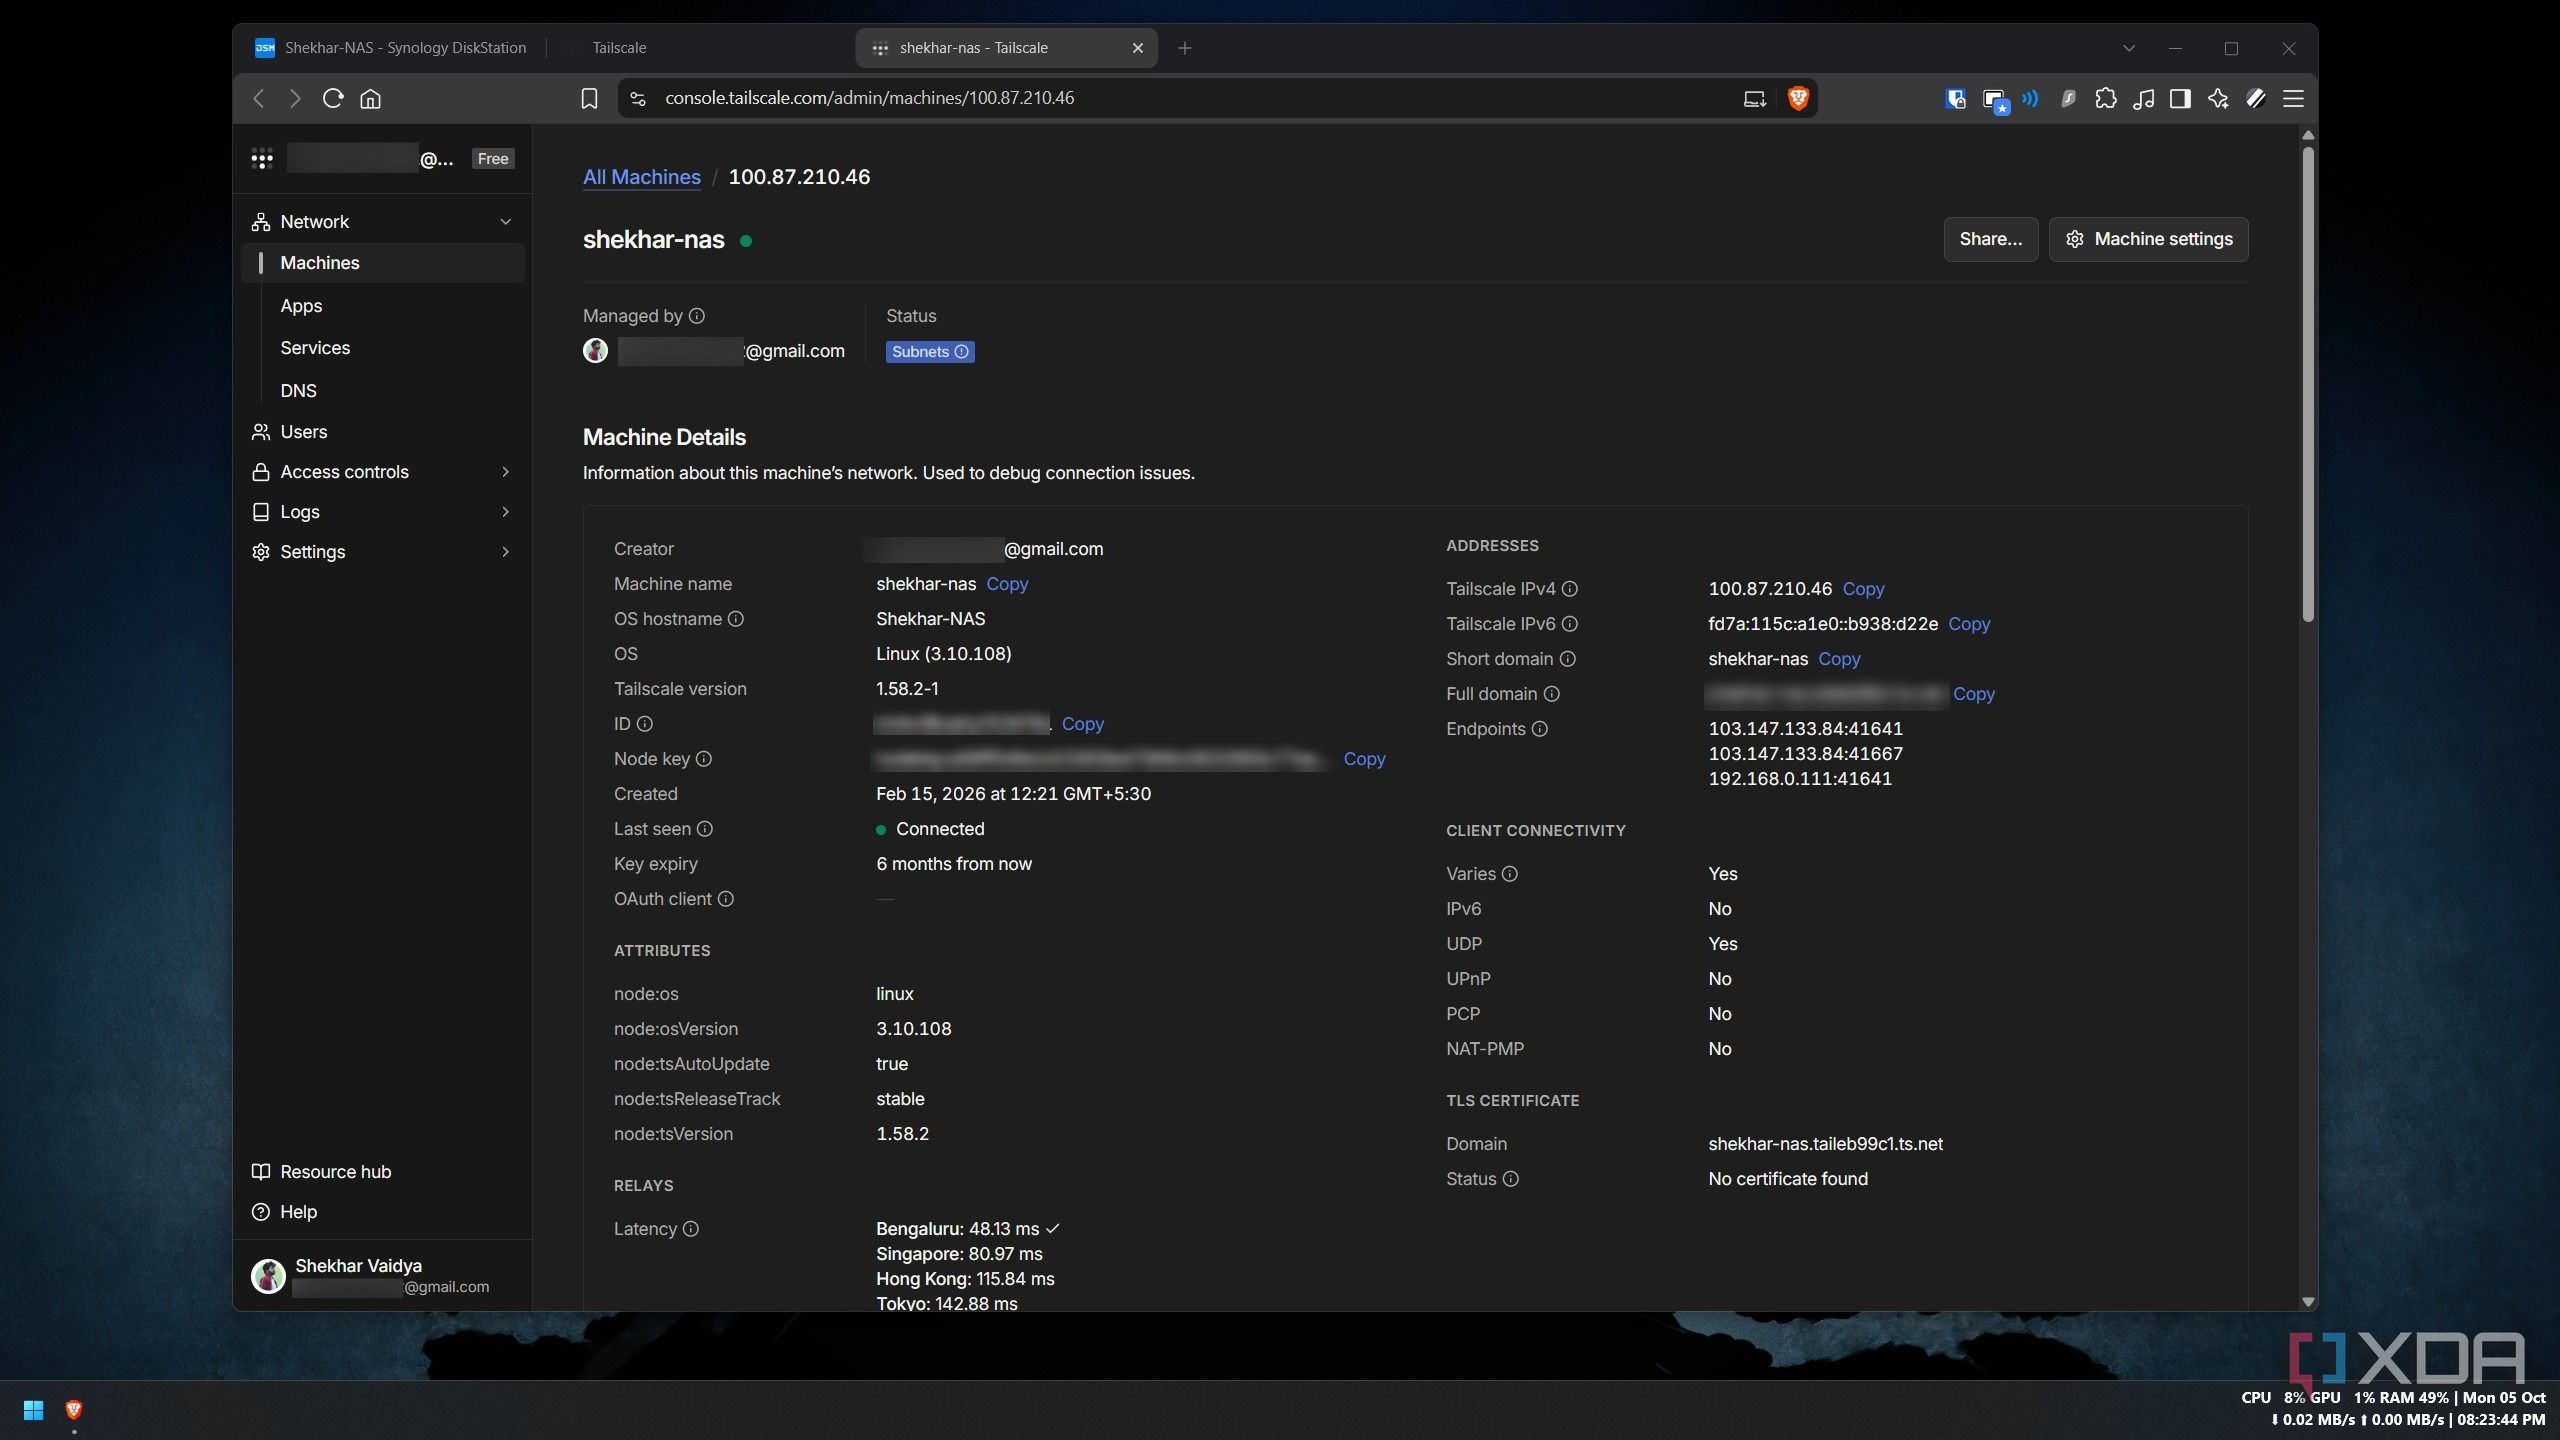The image size is (2560, 1440).
Task: Click info icon next to Managed by
Action: [x=697, y=316]
